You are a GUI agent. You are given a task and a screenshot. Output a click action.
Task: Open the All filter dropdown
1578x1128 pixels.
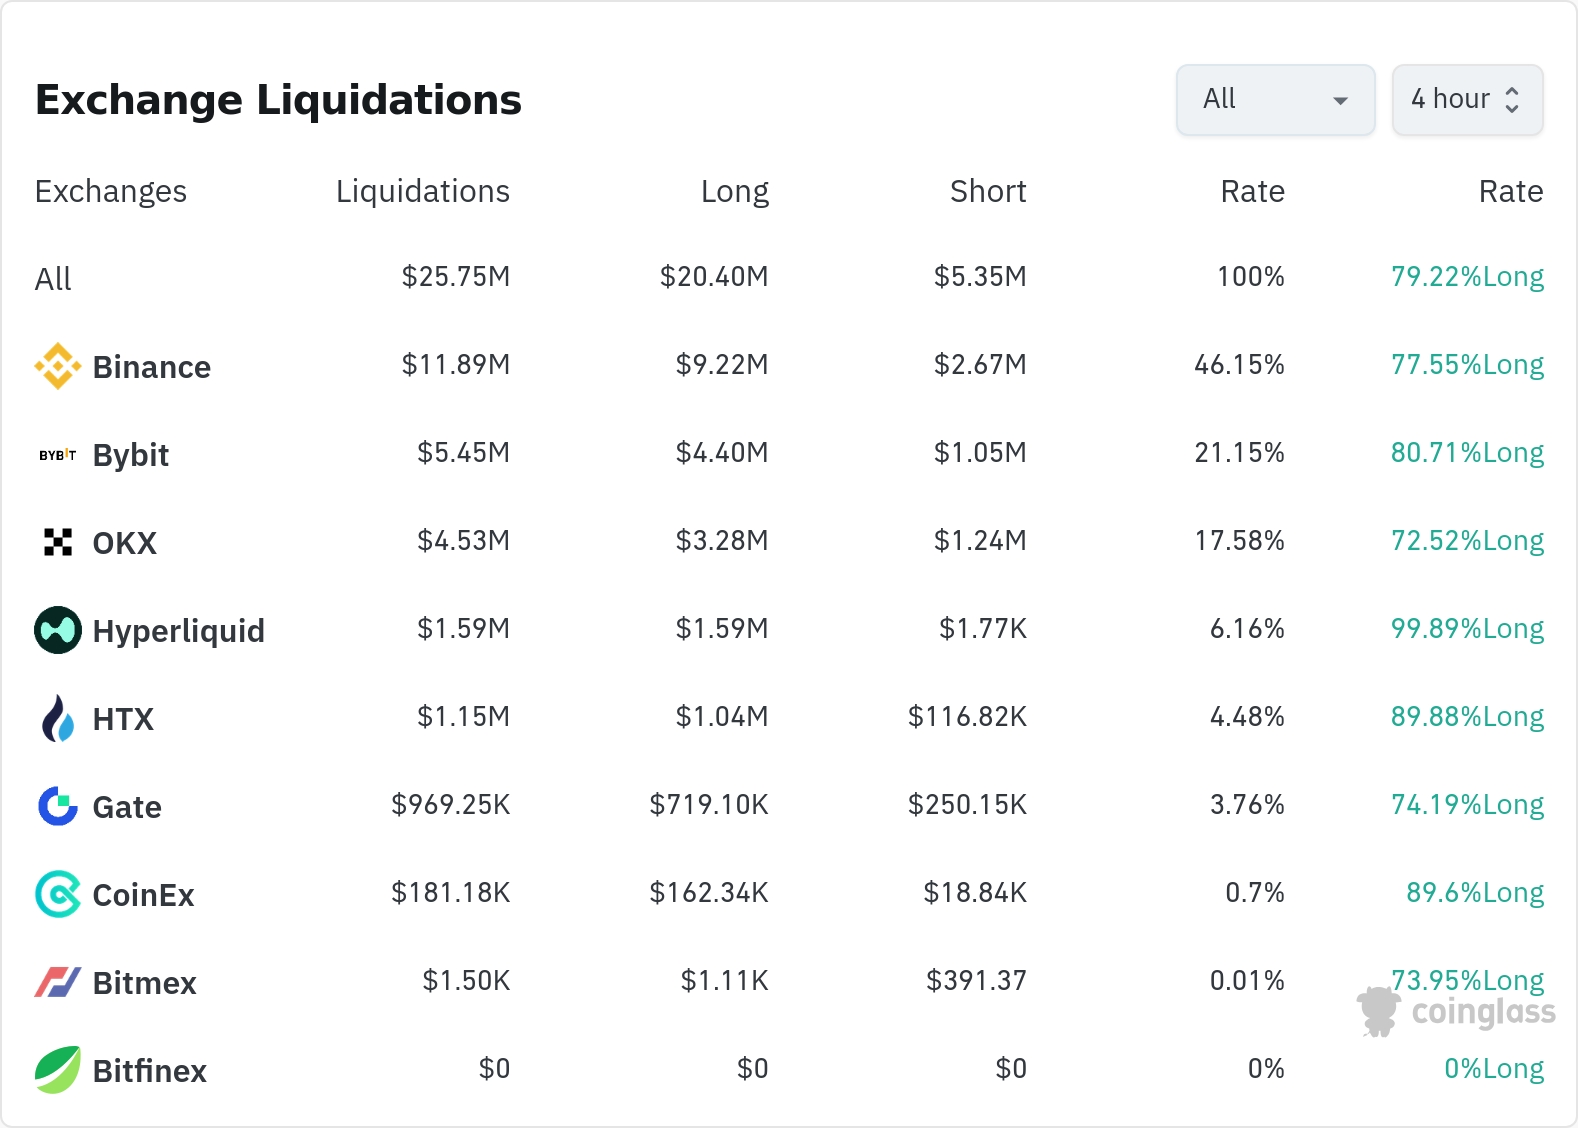point(1275,100)
